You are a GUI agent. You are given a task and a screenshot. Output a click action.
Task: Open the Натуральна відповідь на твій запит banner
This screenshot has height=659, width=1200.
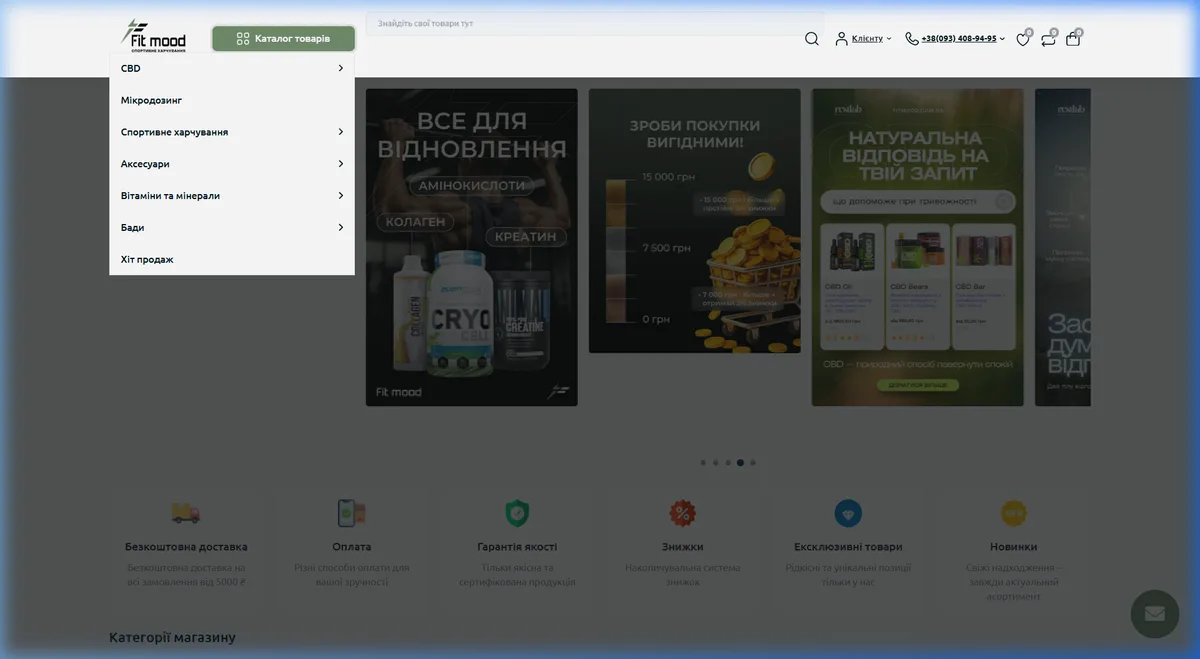click(918, 247)
